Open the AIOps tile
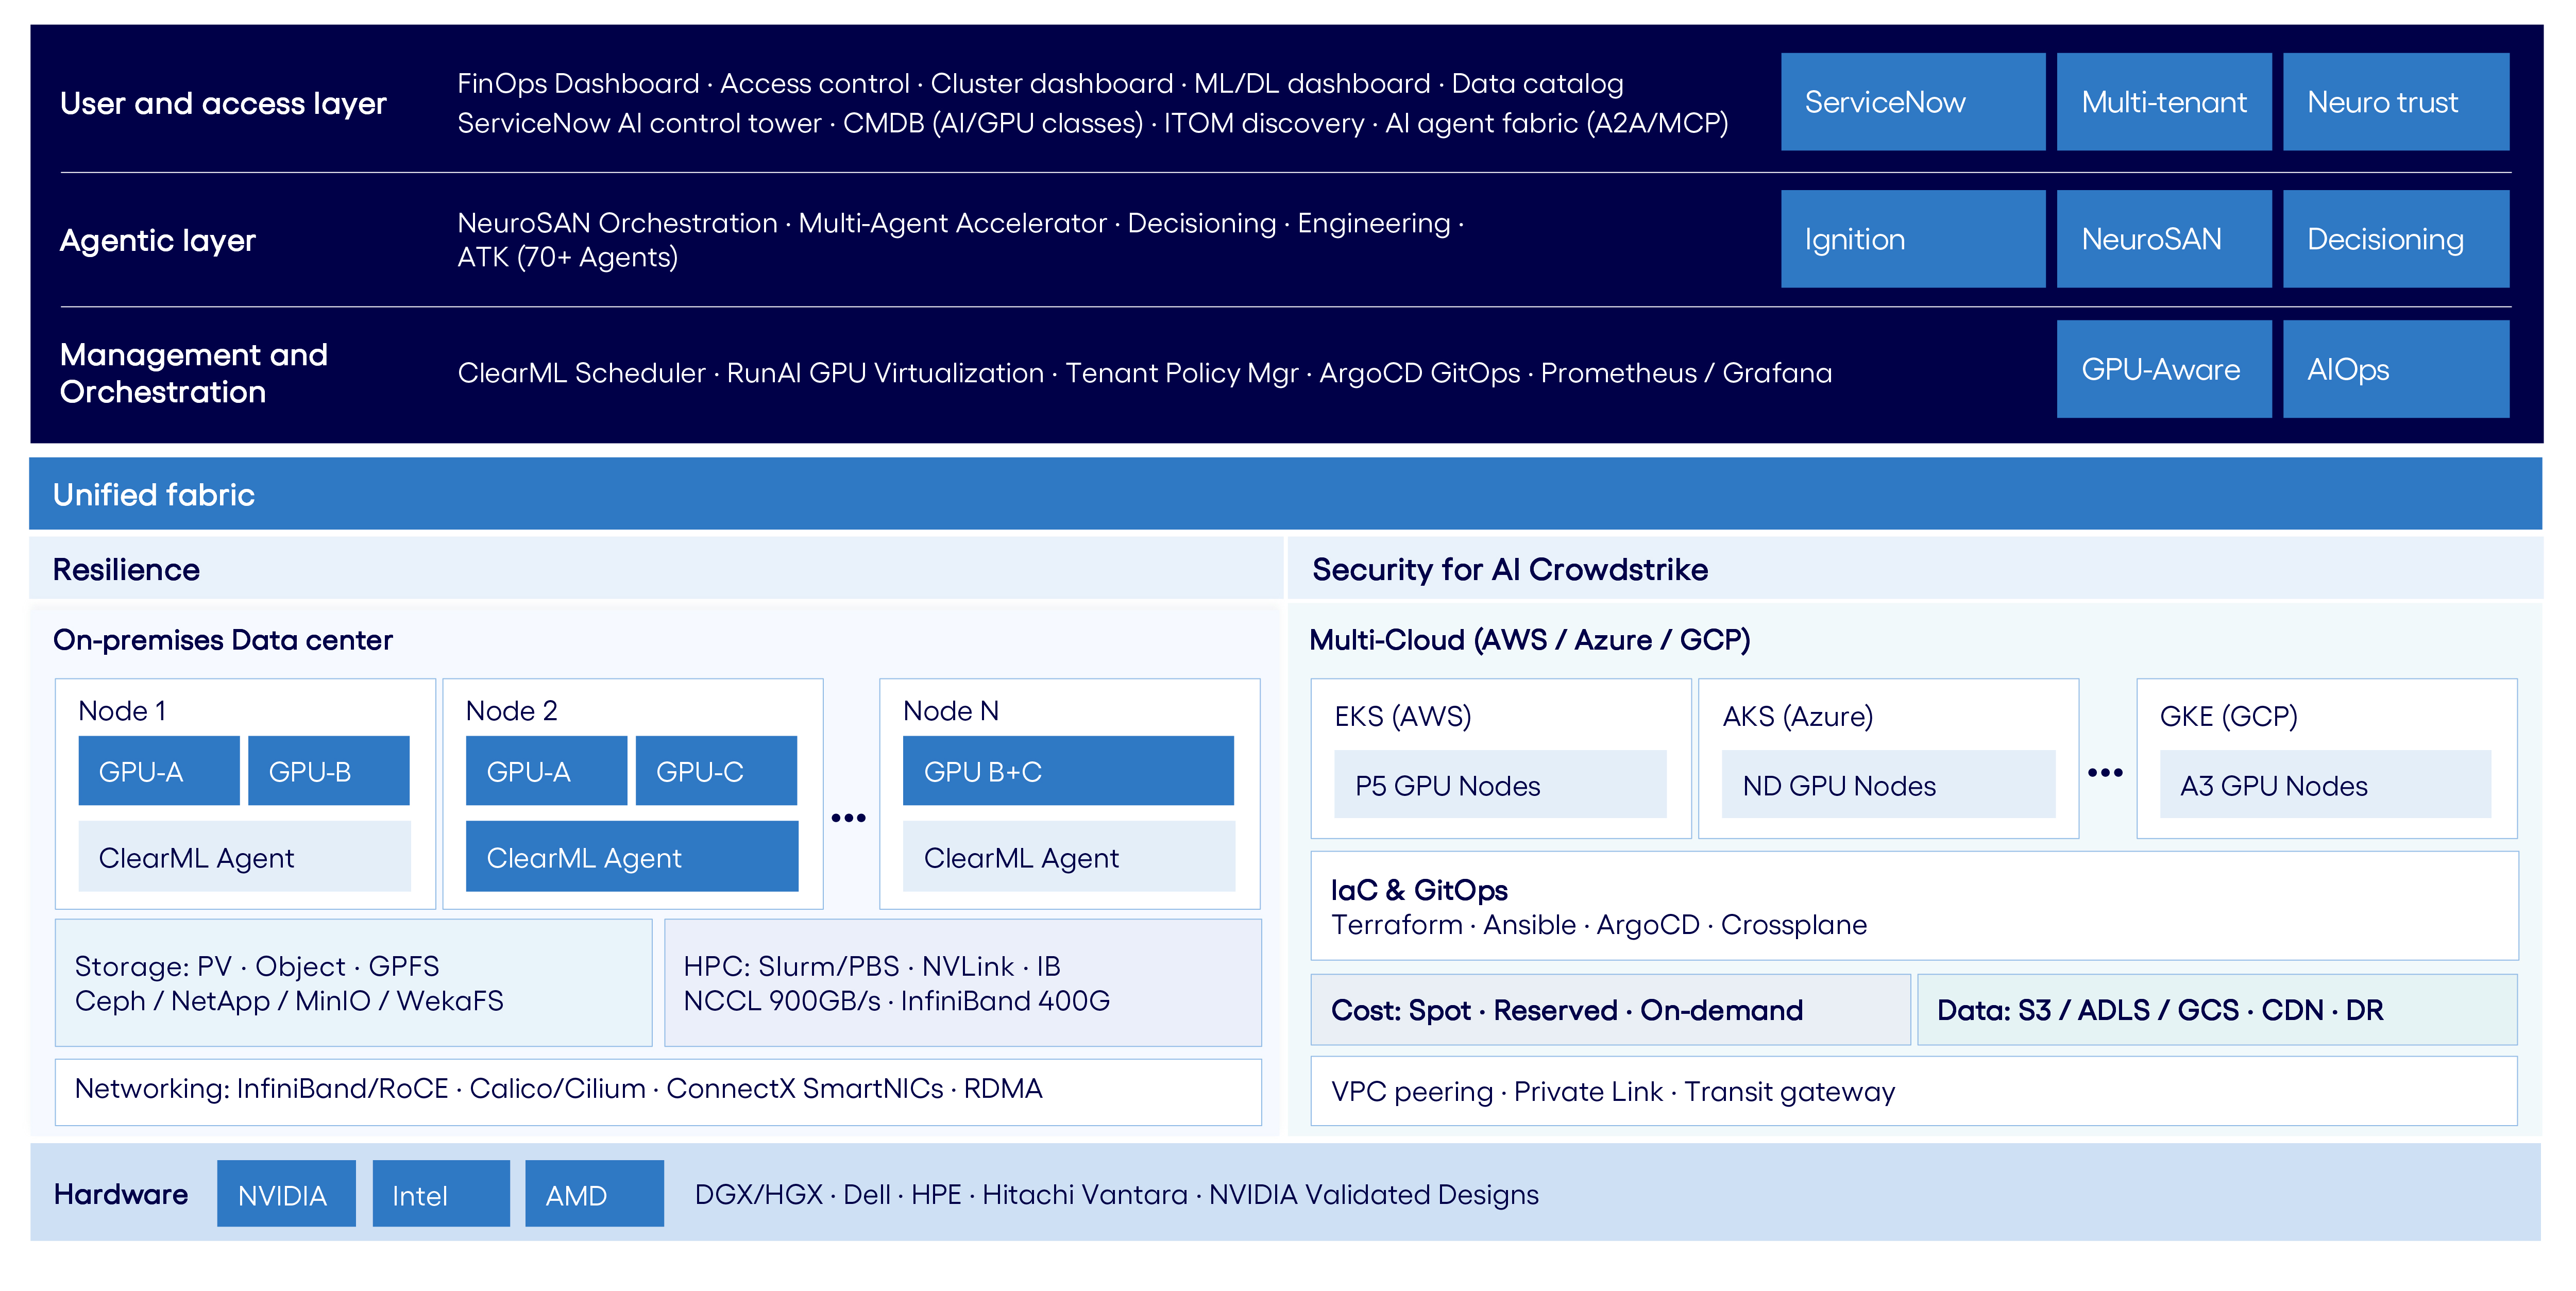The height and width of the screenshot is (1291, 2576). (2396, 369)
